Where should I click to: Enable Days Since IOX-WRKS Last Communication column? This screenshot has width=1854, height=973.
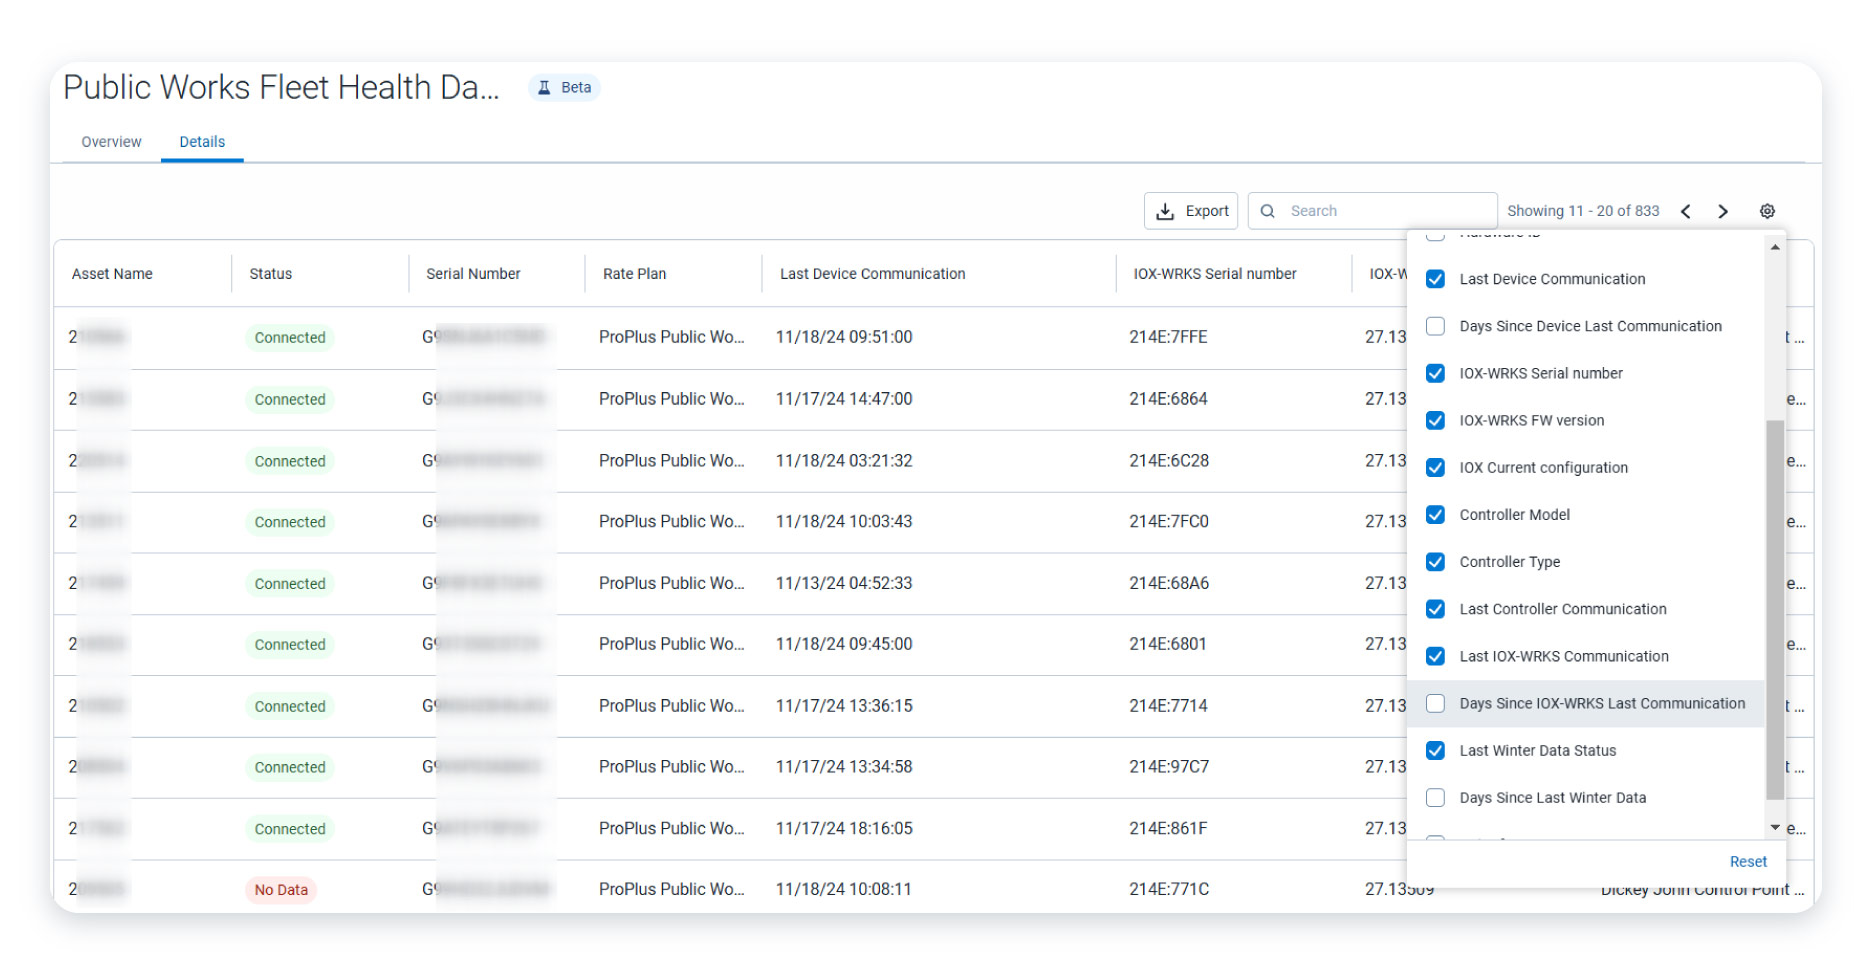click(1436, 703)
